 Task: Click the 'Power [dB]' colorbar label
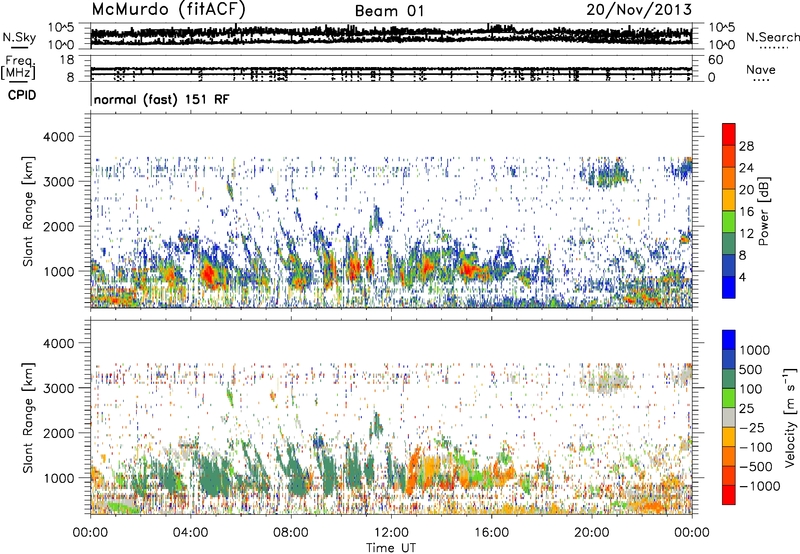click(x=764, y=211)
